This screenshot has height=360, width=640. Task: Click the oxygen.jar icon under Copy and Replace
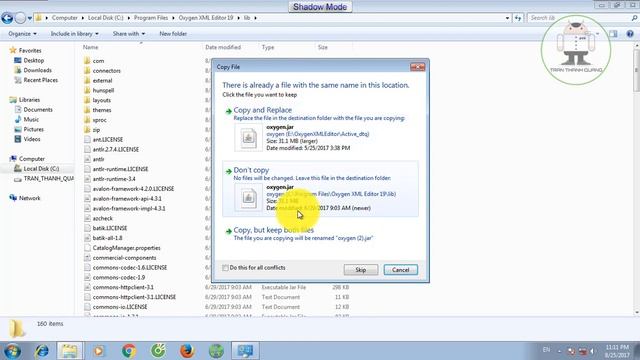pyautogui.click(x=248, y=138)
